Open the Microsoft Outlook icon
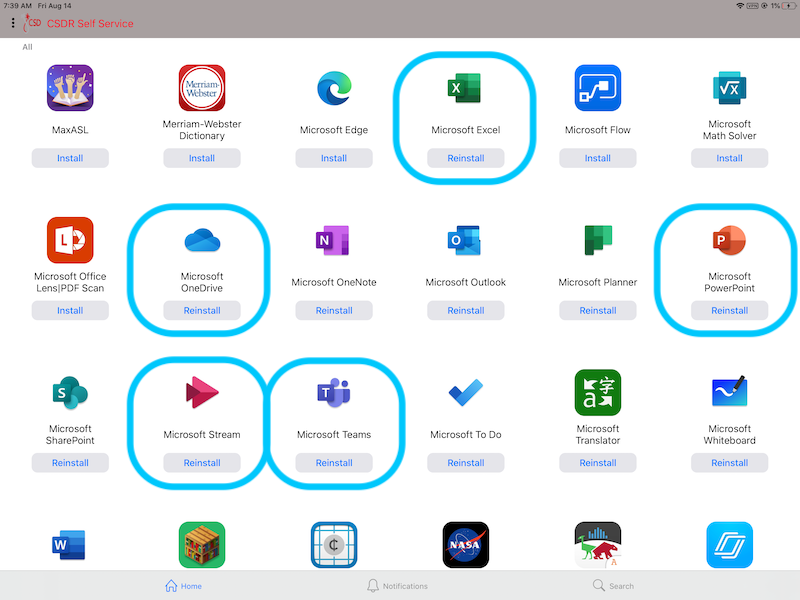Viewport: 800px width, 600px height. (464, 240)
